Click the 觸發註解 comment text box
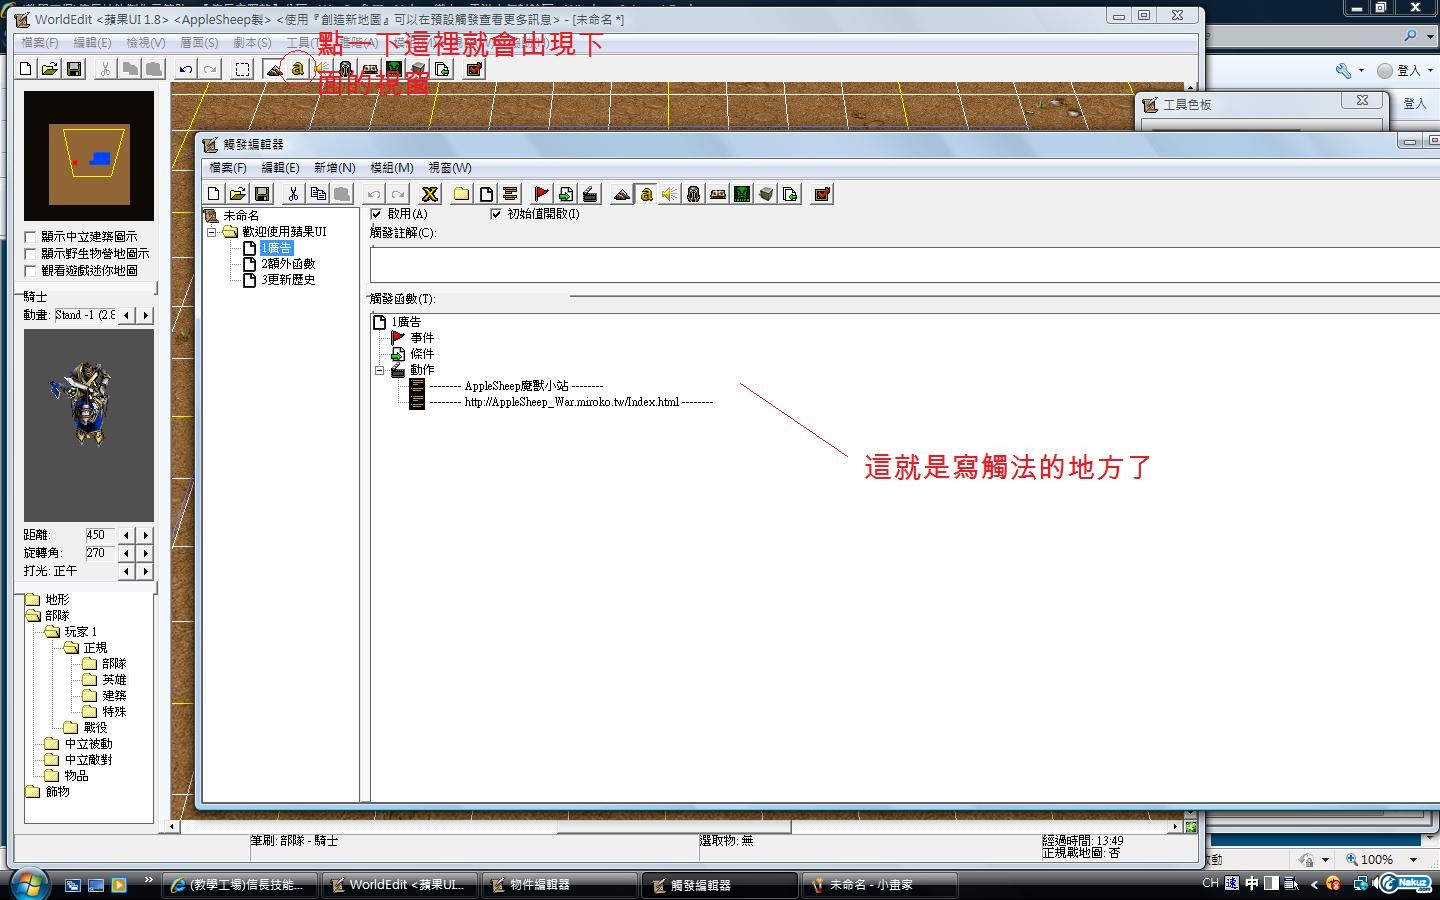Image resolution: width=1440 pixels, height=900 pixels. click(x=900, y=265)
